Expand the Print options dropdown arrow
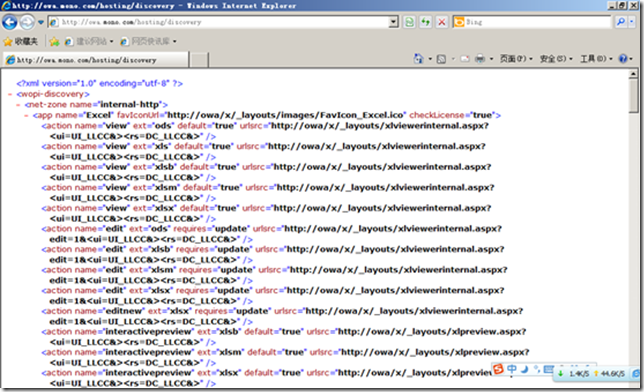The image size is (644, 392). pos(491,59)
